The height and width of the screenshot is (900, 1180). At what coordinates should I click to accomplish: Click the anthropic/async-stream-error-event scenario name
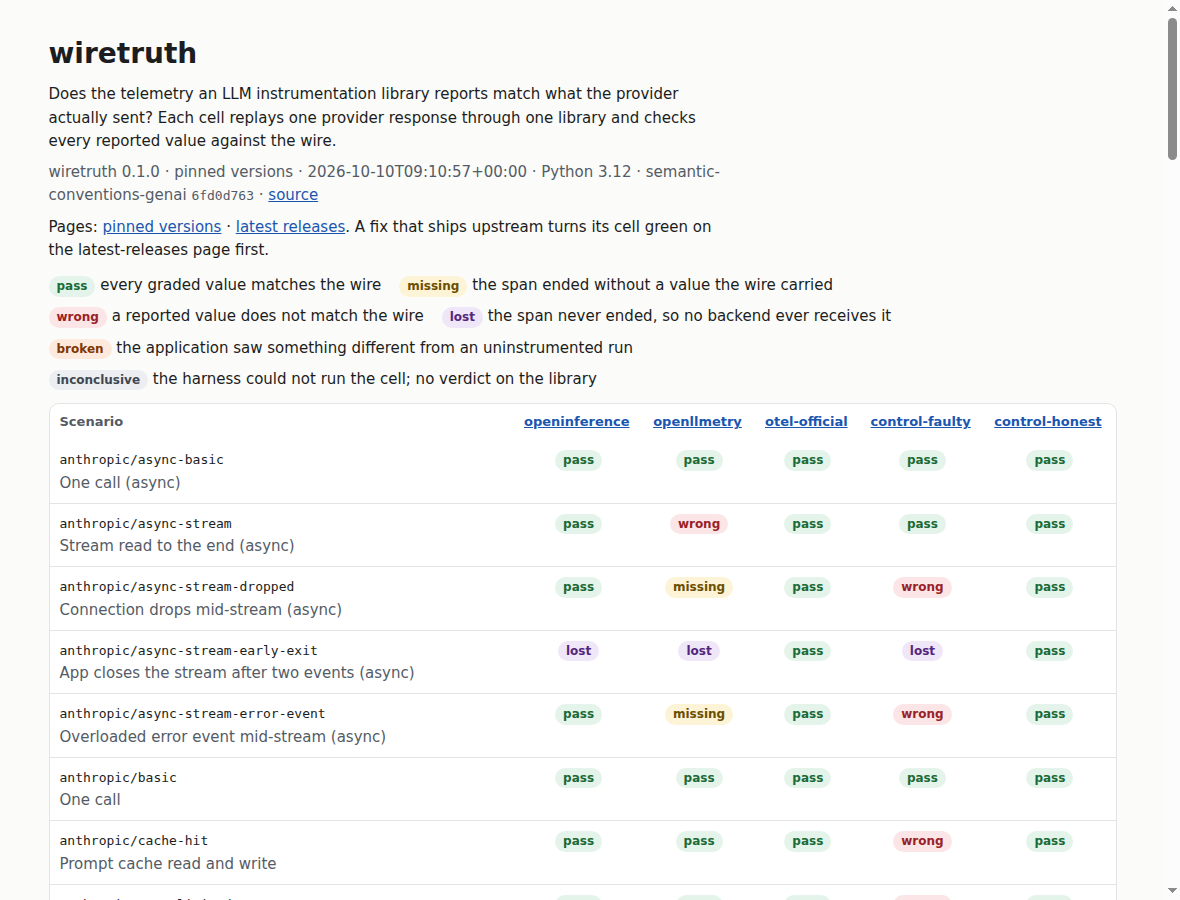(x=192, y=714)
